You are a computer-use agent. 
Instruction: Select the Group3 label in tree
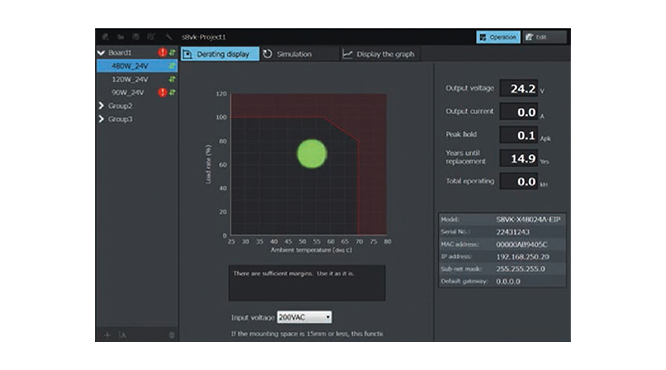[x=120, y=119]
